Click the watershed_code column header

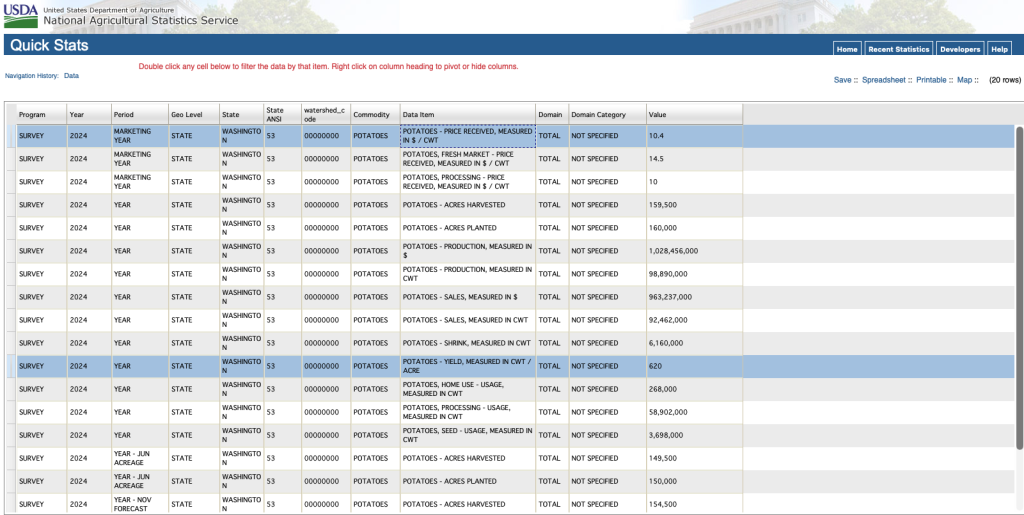pos(325,114)
